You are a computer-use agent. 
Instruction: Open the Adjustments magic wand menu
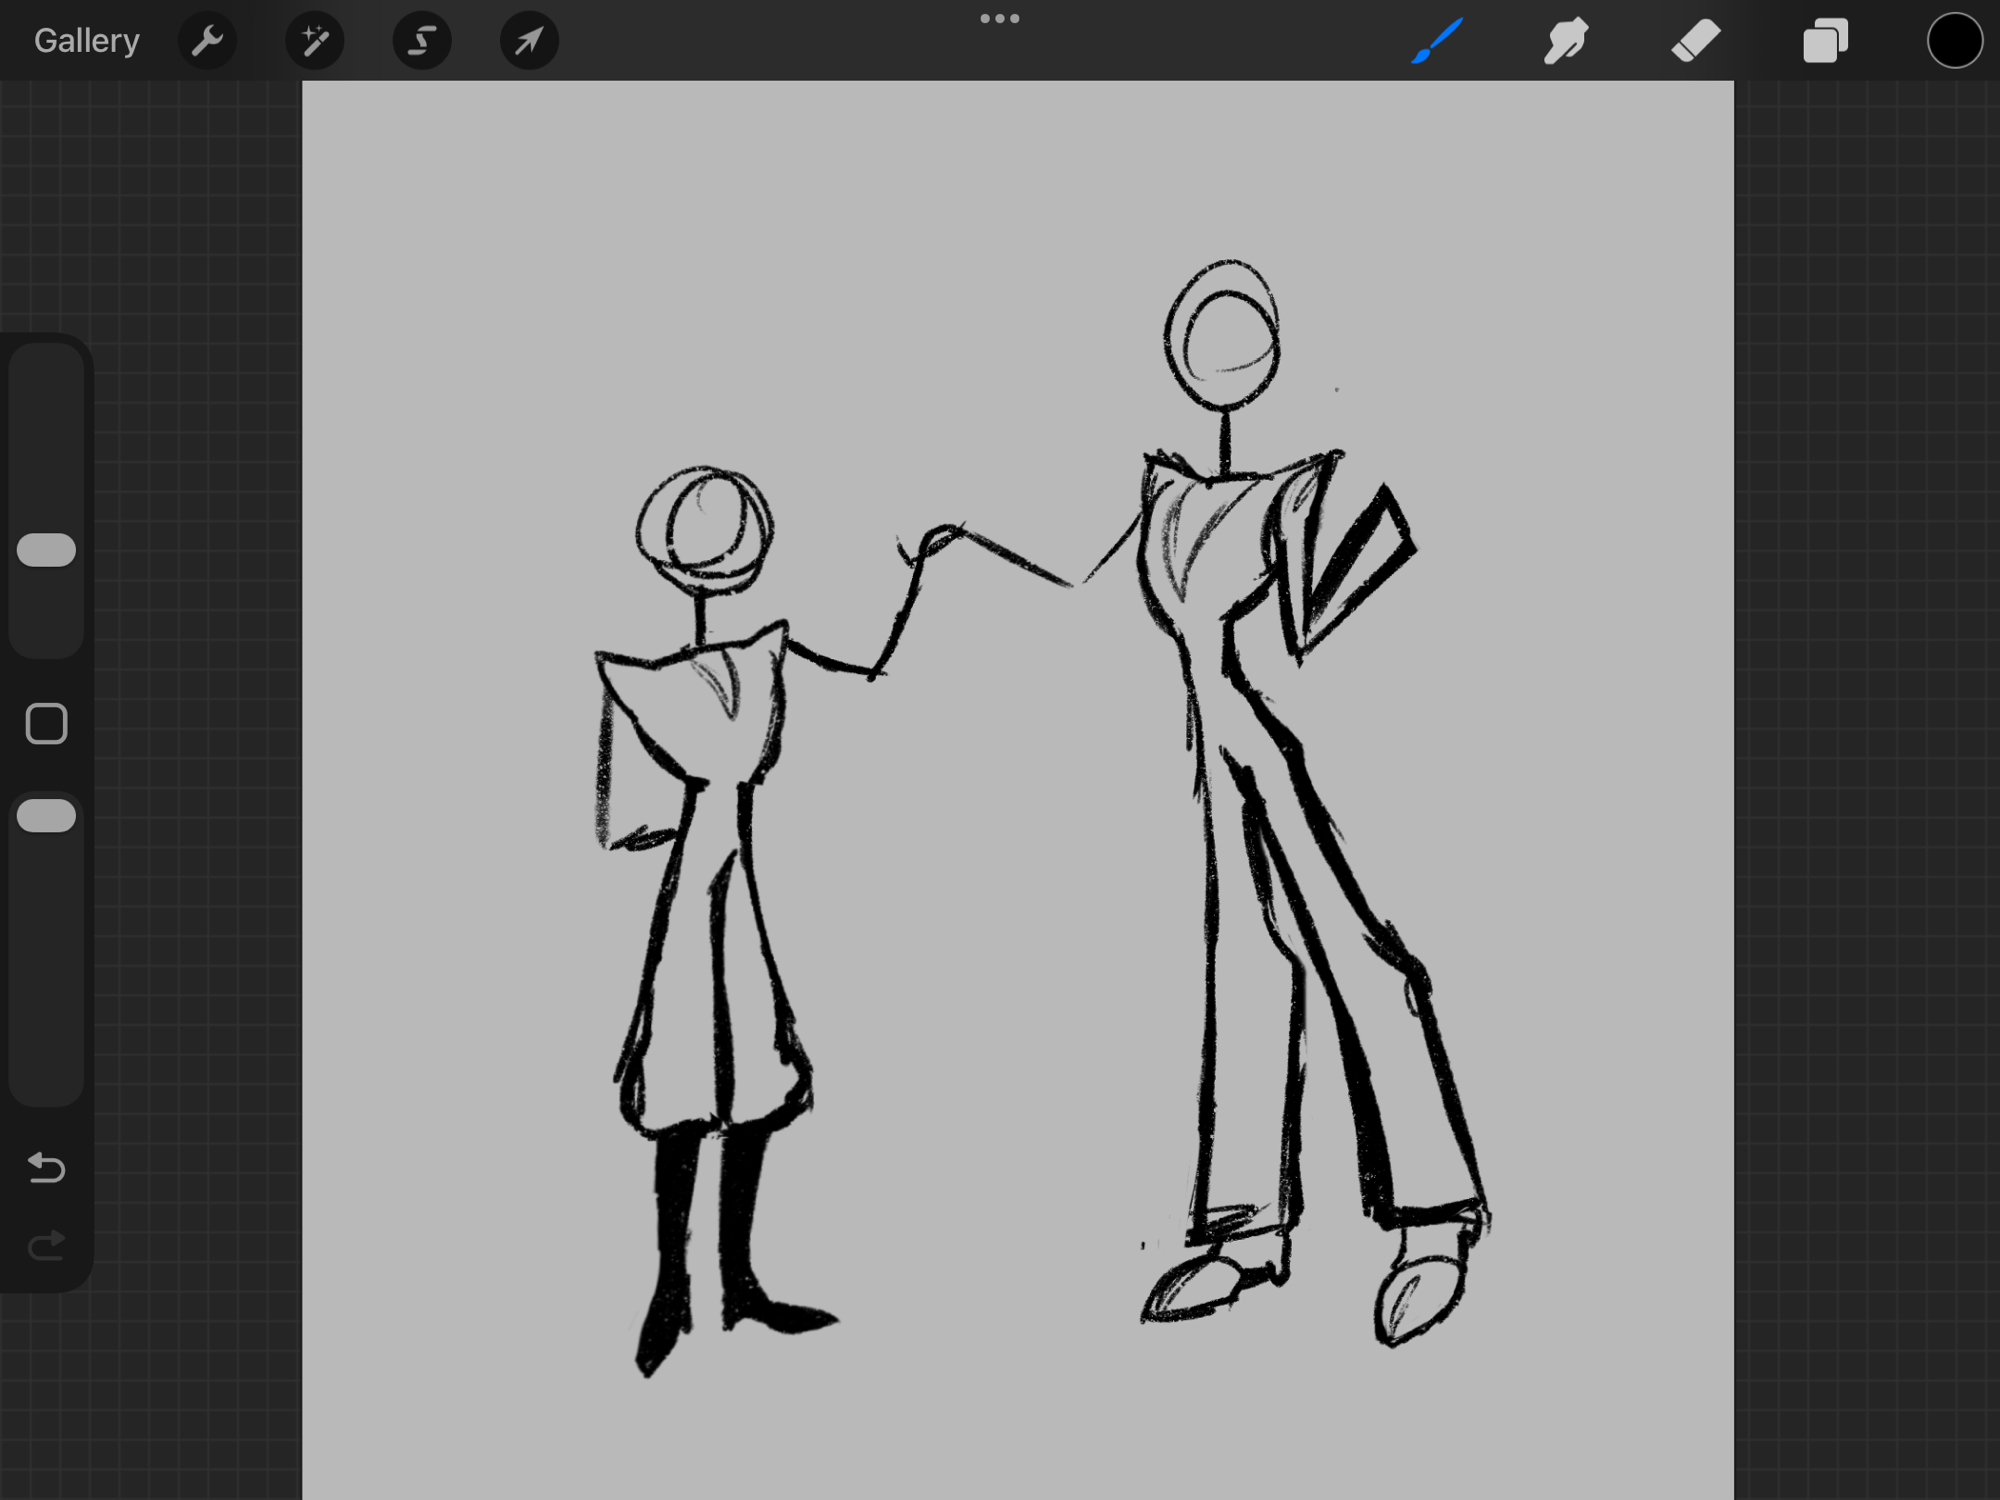314,40
